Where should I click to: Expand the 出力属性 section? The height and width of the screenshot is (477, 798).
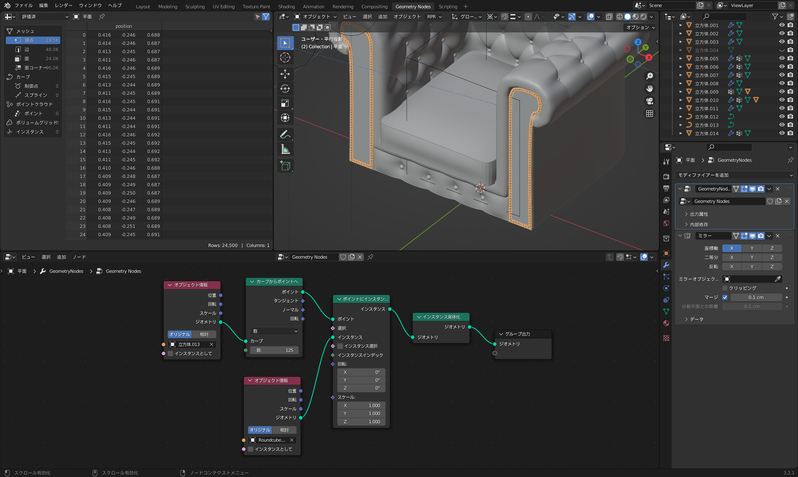698,214
